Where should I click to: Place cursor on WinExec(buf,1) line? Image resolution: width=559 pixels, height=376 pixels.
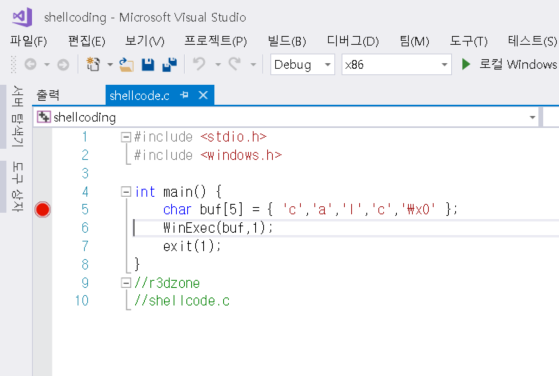pos(218,228)
